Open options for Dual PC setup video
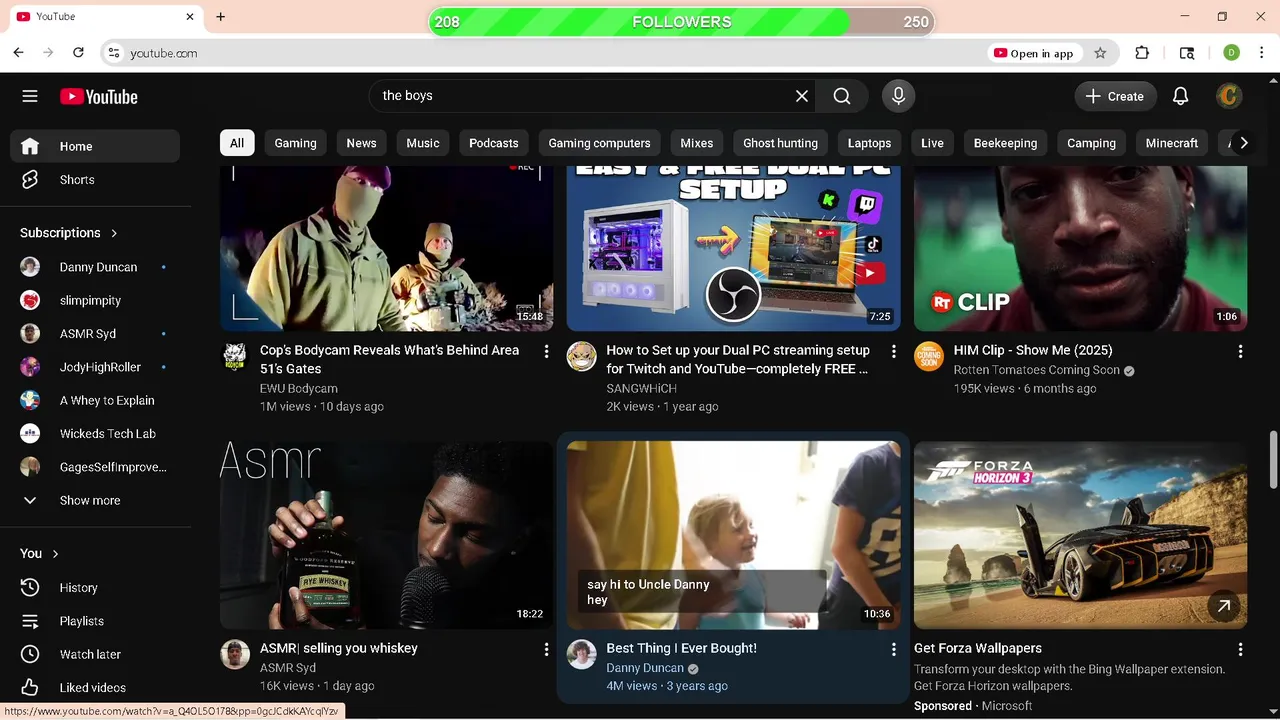Screen dimensions: 1280x720 pyautogui.click(x=893, y=351)
